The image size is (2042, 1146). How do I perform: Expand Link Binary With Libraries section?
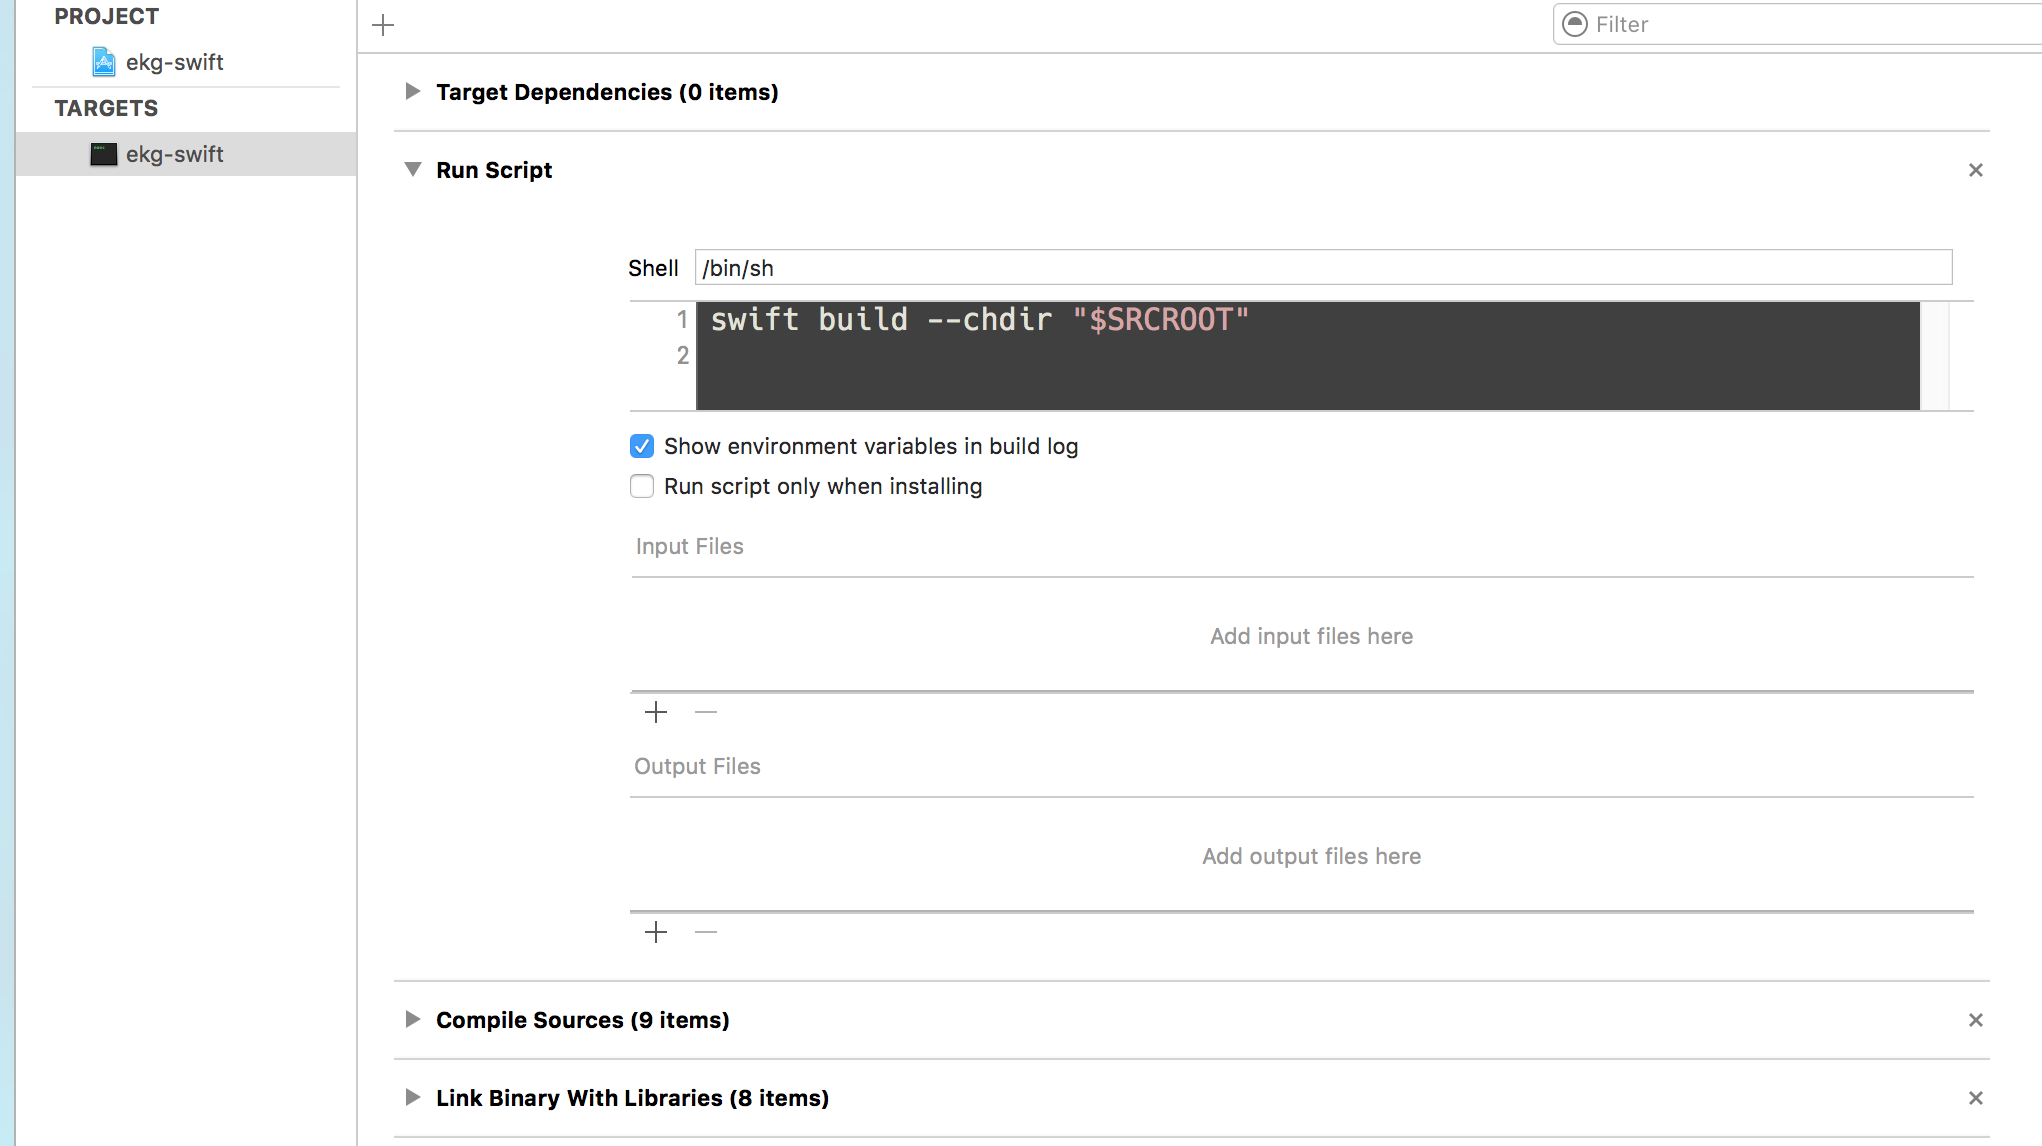(412, 1098)
